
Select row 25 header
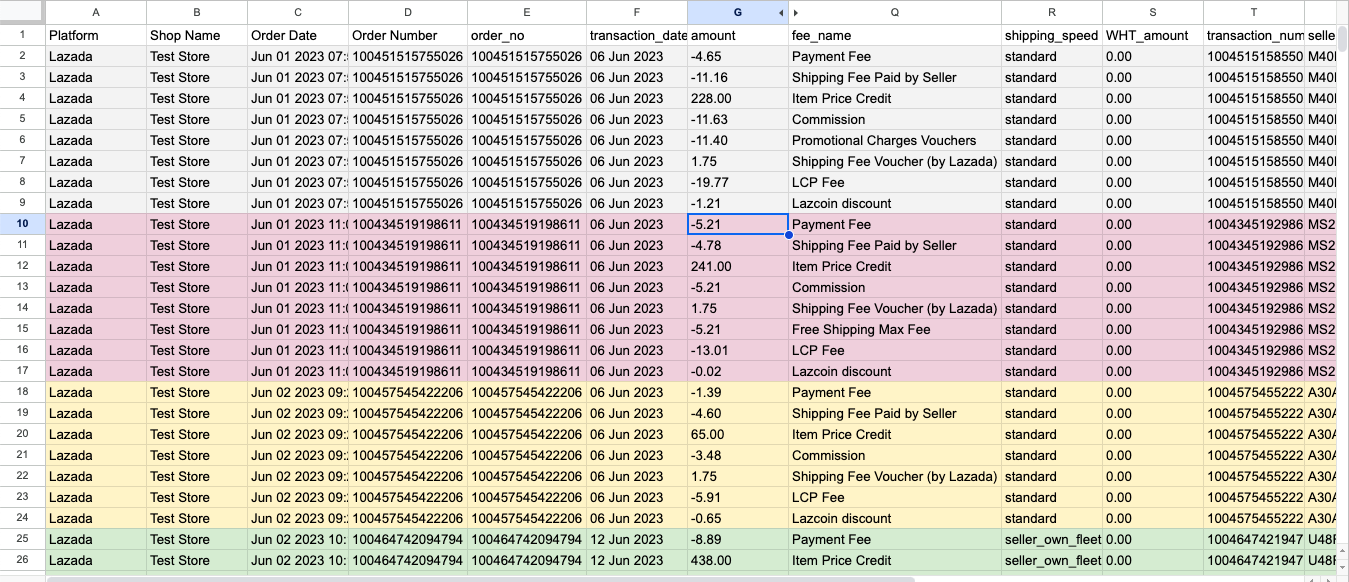pos(22,540)
